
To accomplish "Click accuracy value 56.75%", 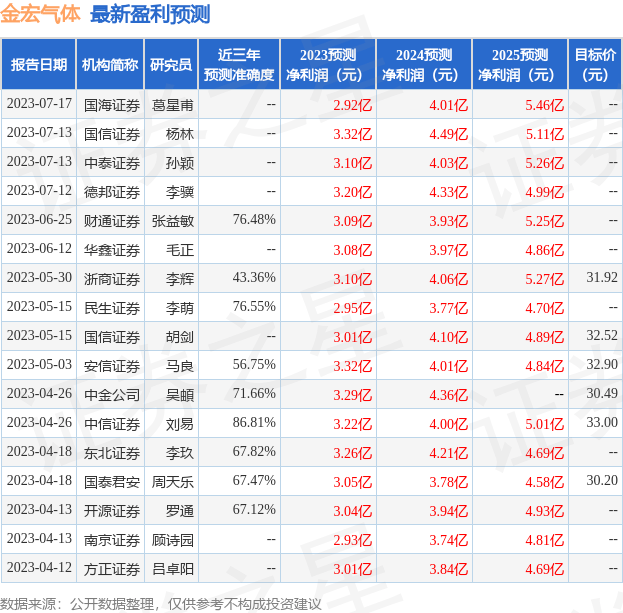I will point(254,365).
